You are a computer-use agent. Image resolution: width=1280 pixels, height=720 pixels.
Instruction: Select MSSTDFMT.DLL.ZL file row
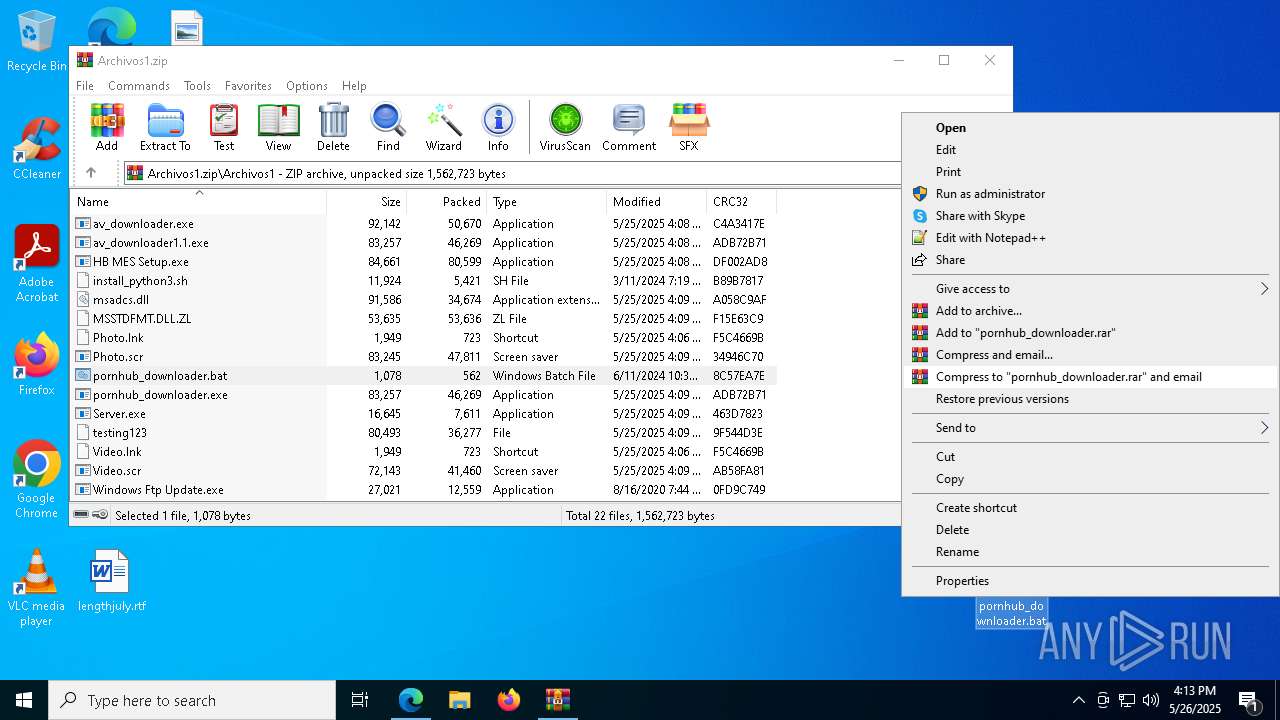pyautogui.click(x=425, y=319)
